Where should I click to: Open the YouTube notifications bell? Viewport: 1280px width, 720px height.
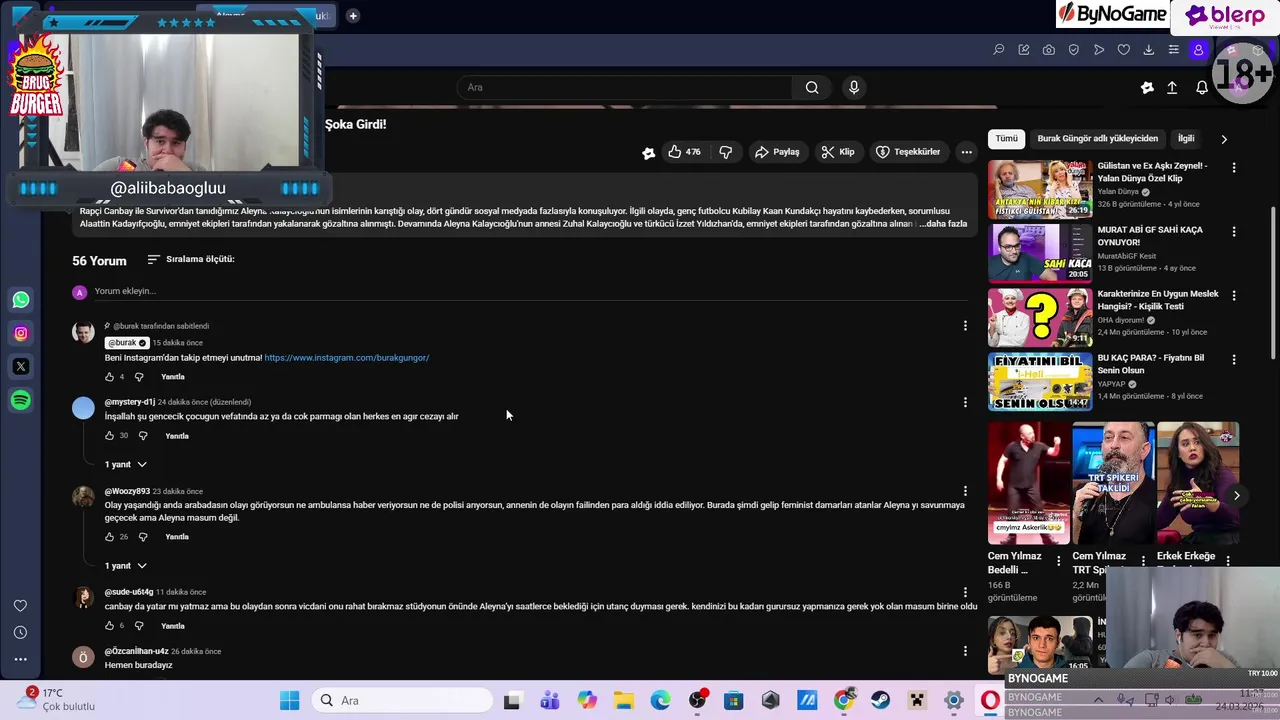tap(1202, 88)
